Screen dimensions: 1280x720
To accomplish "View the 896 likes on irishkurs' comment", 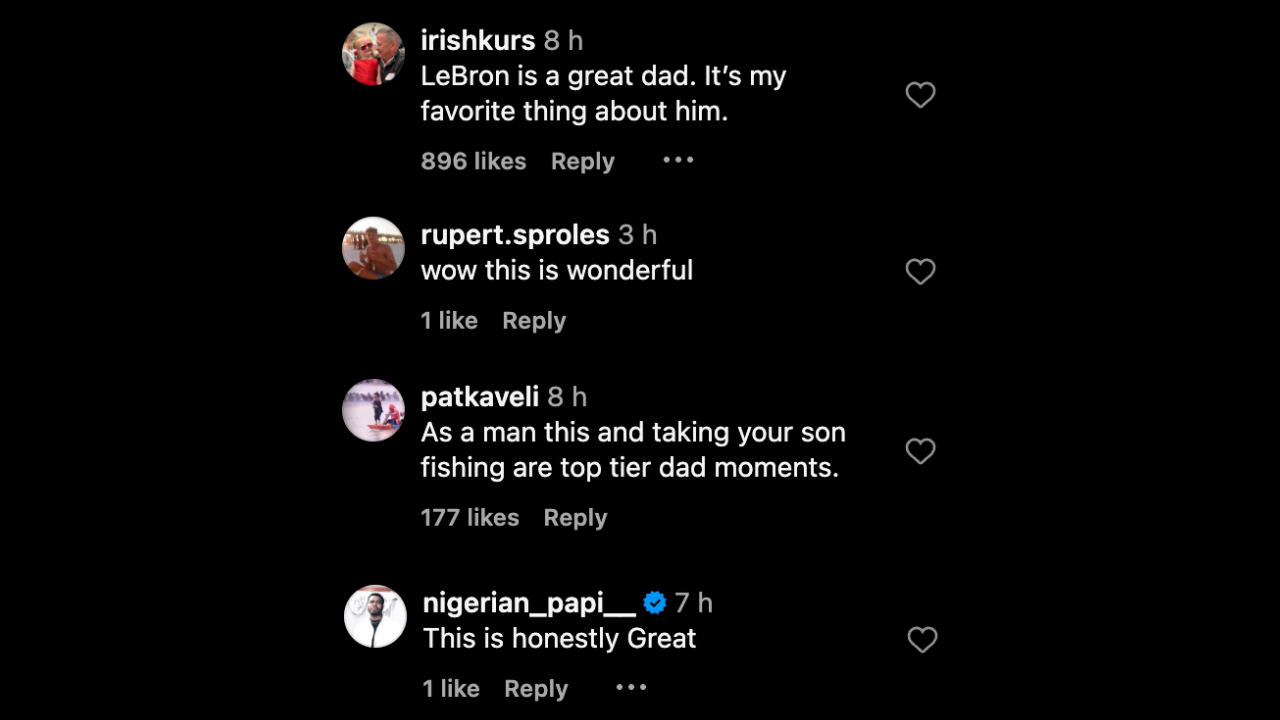I will [473, 161].
